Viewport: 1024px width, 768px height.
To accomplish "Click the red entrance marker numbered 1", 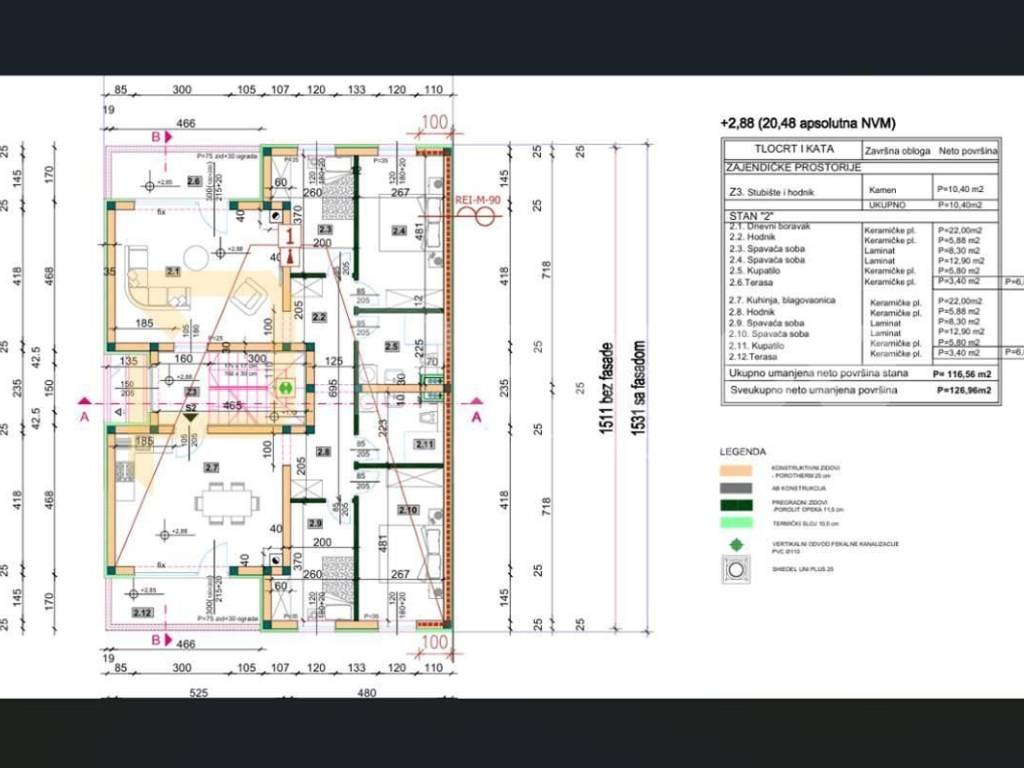I will 289,237.
